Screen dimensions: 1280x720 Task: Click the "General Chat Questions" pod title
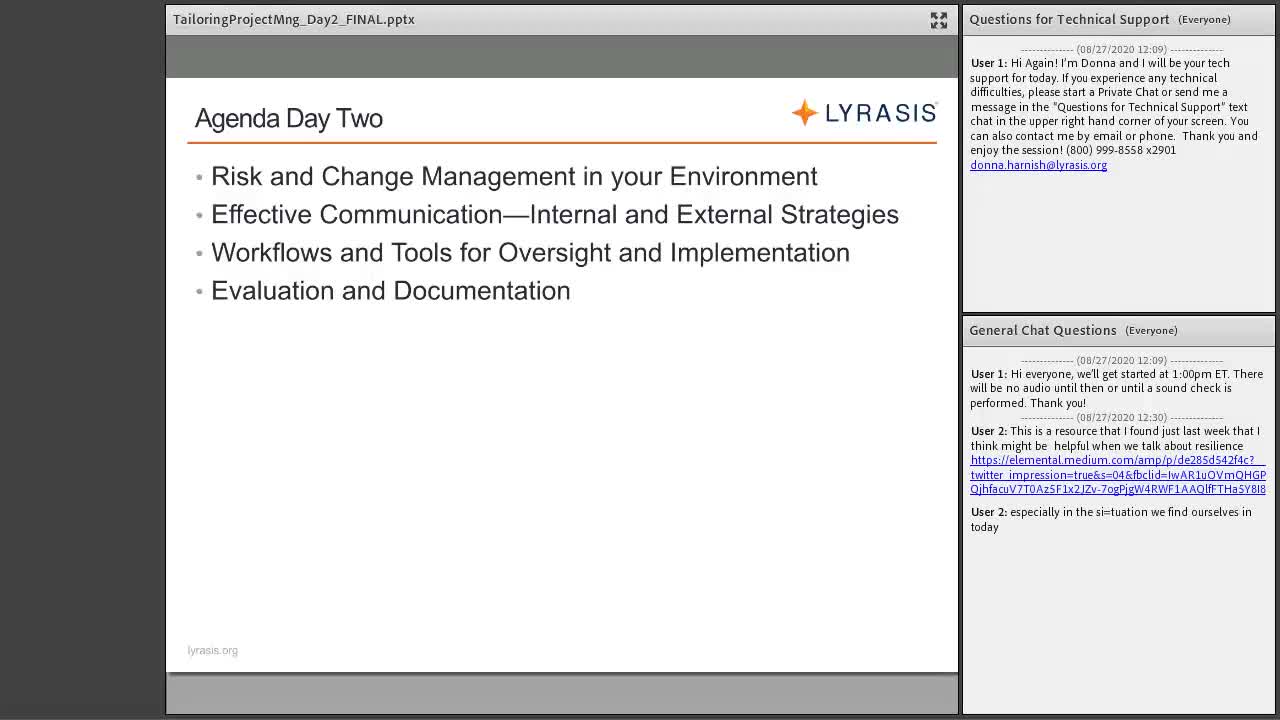(1043, 330)
